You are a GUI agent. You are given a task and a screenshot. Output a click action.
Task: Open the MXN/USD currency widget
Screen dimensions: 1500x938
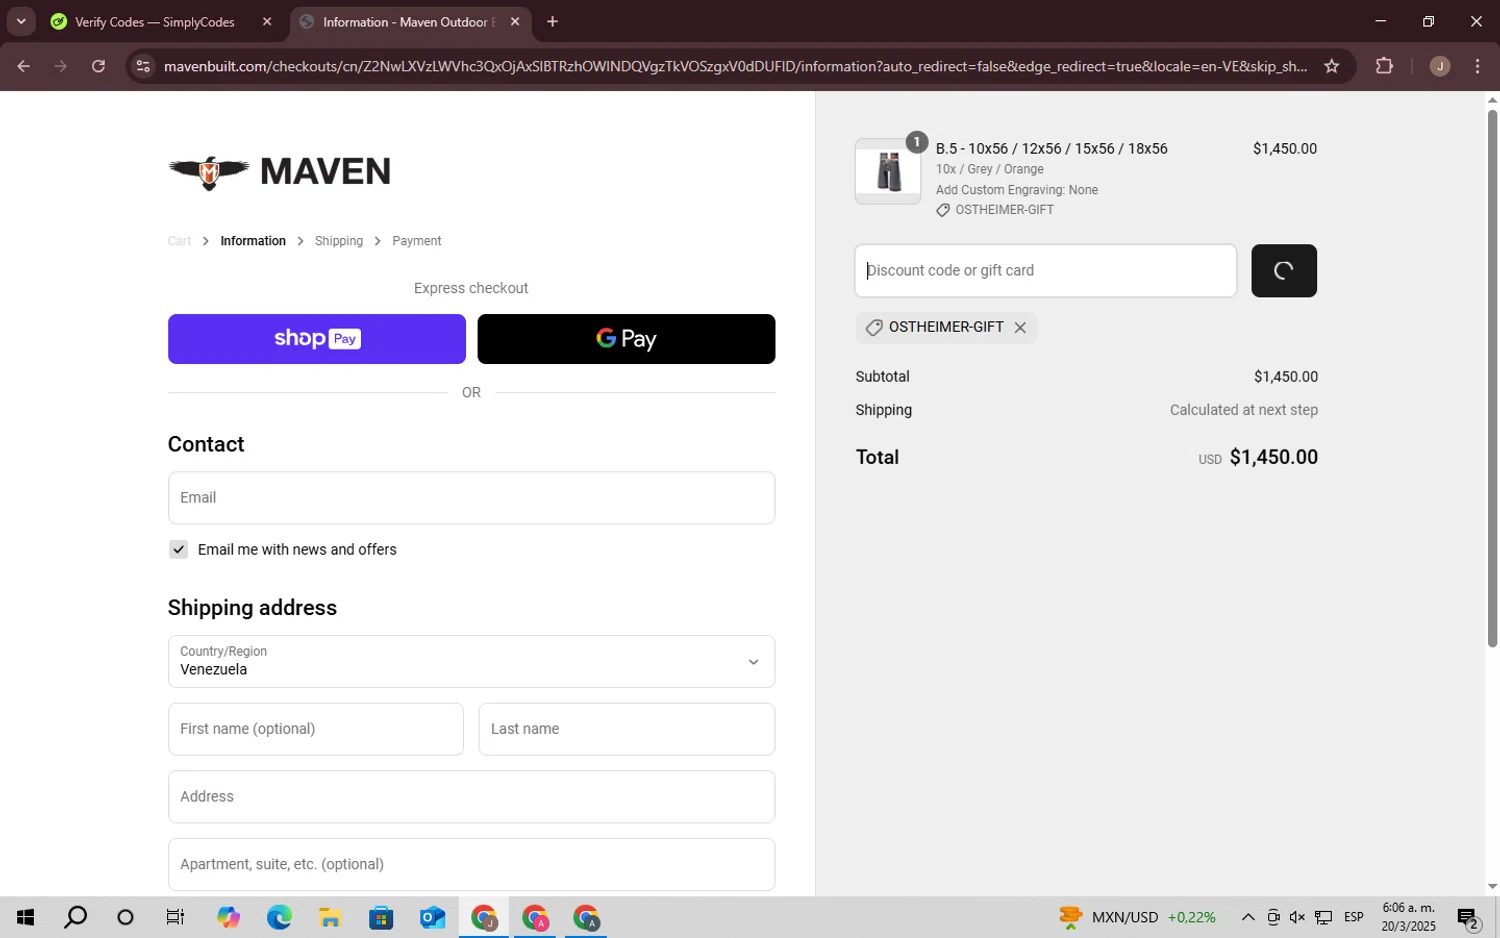1138,918
